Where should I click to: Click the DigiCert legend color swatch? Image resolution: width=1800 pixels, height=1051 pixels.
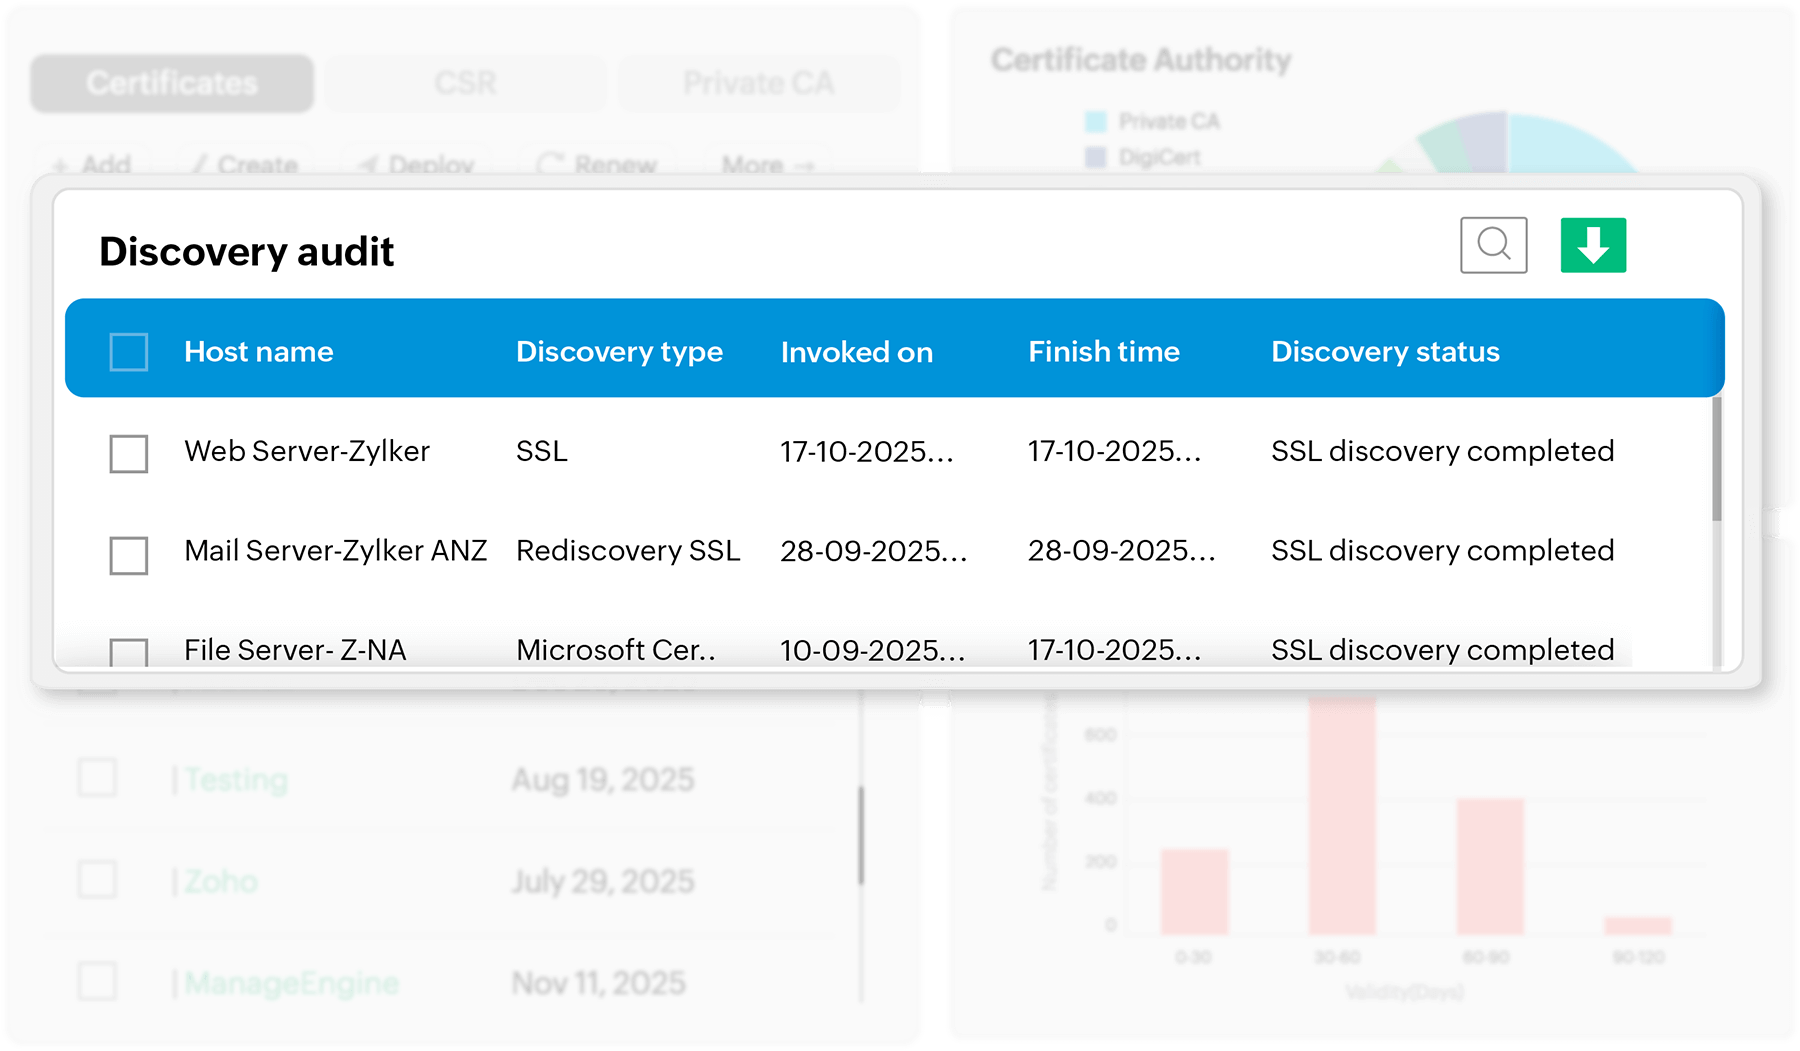point(1096,157)
